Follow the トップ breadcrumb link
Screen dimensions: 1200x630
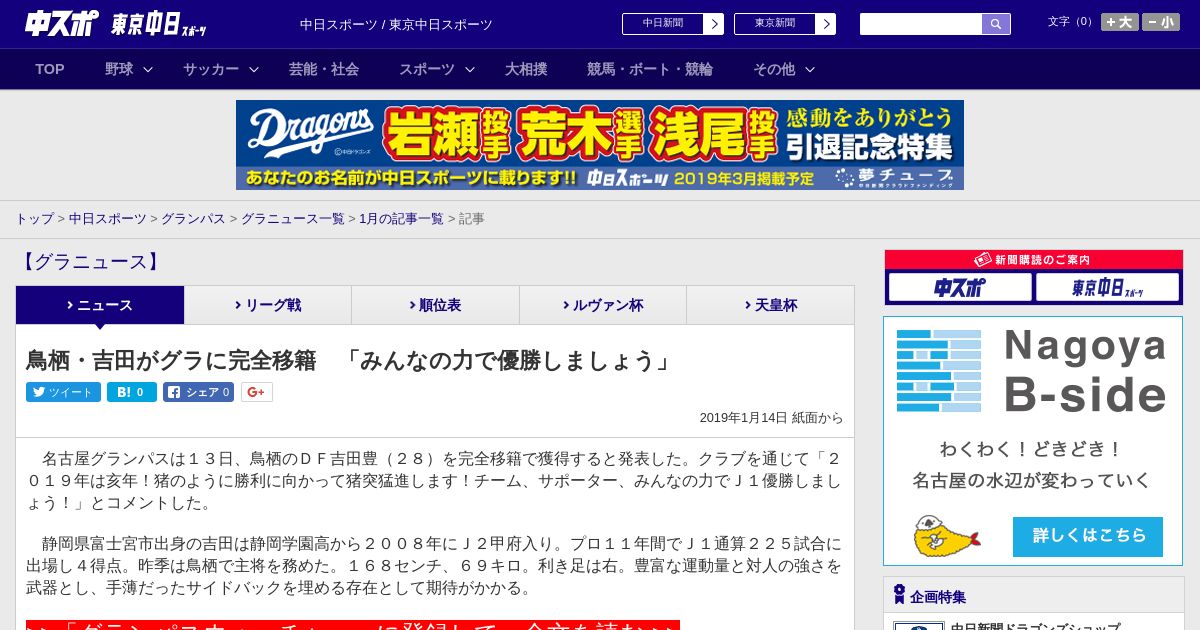[34, 219]
